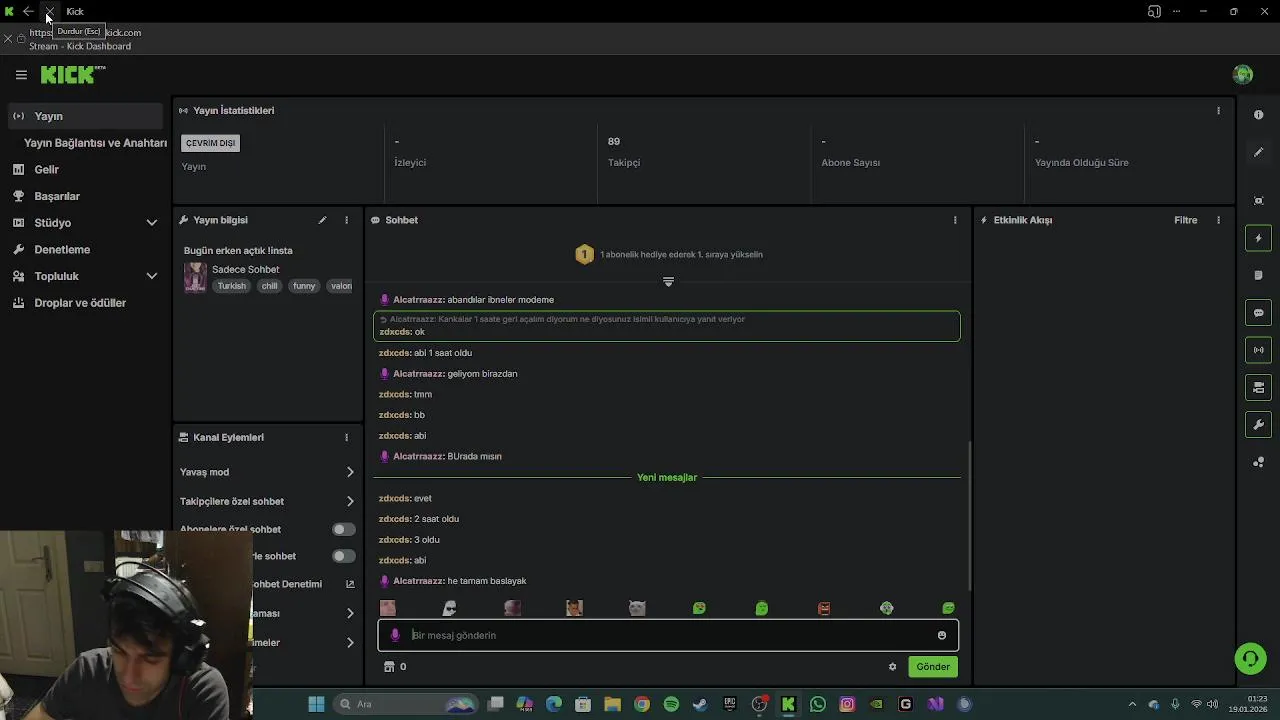Click the Windows taskbar search box
The width and height of the screenshot is (1280, 720).
[406, 704]
